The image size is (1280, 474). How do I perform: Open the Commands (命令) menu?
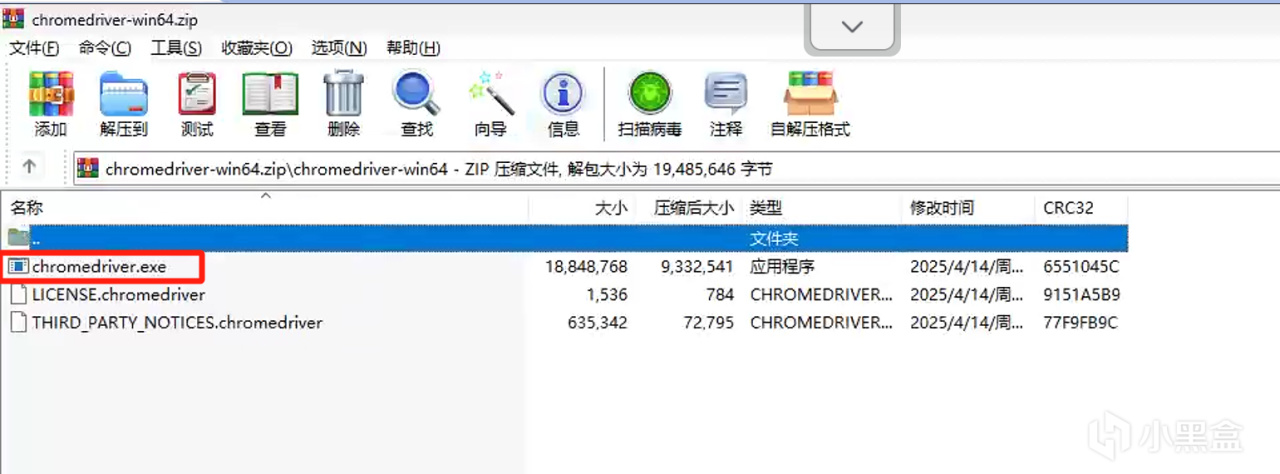click(x=105, y=48)
